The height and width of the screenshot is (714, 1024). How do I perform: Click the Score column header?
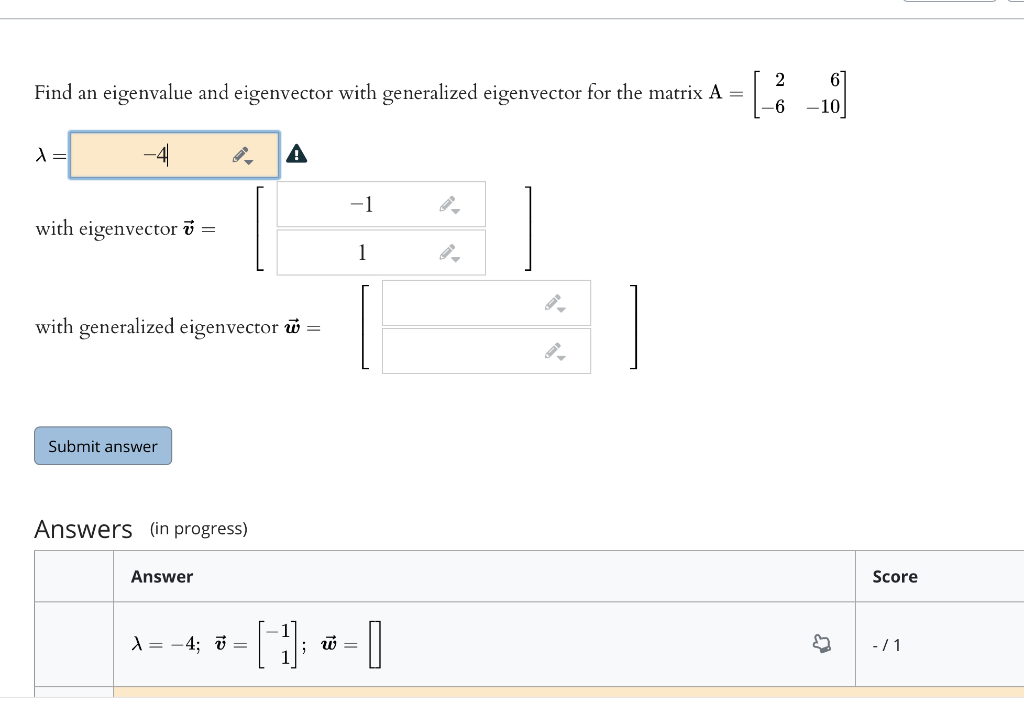[x=894, y=577]
